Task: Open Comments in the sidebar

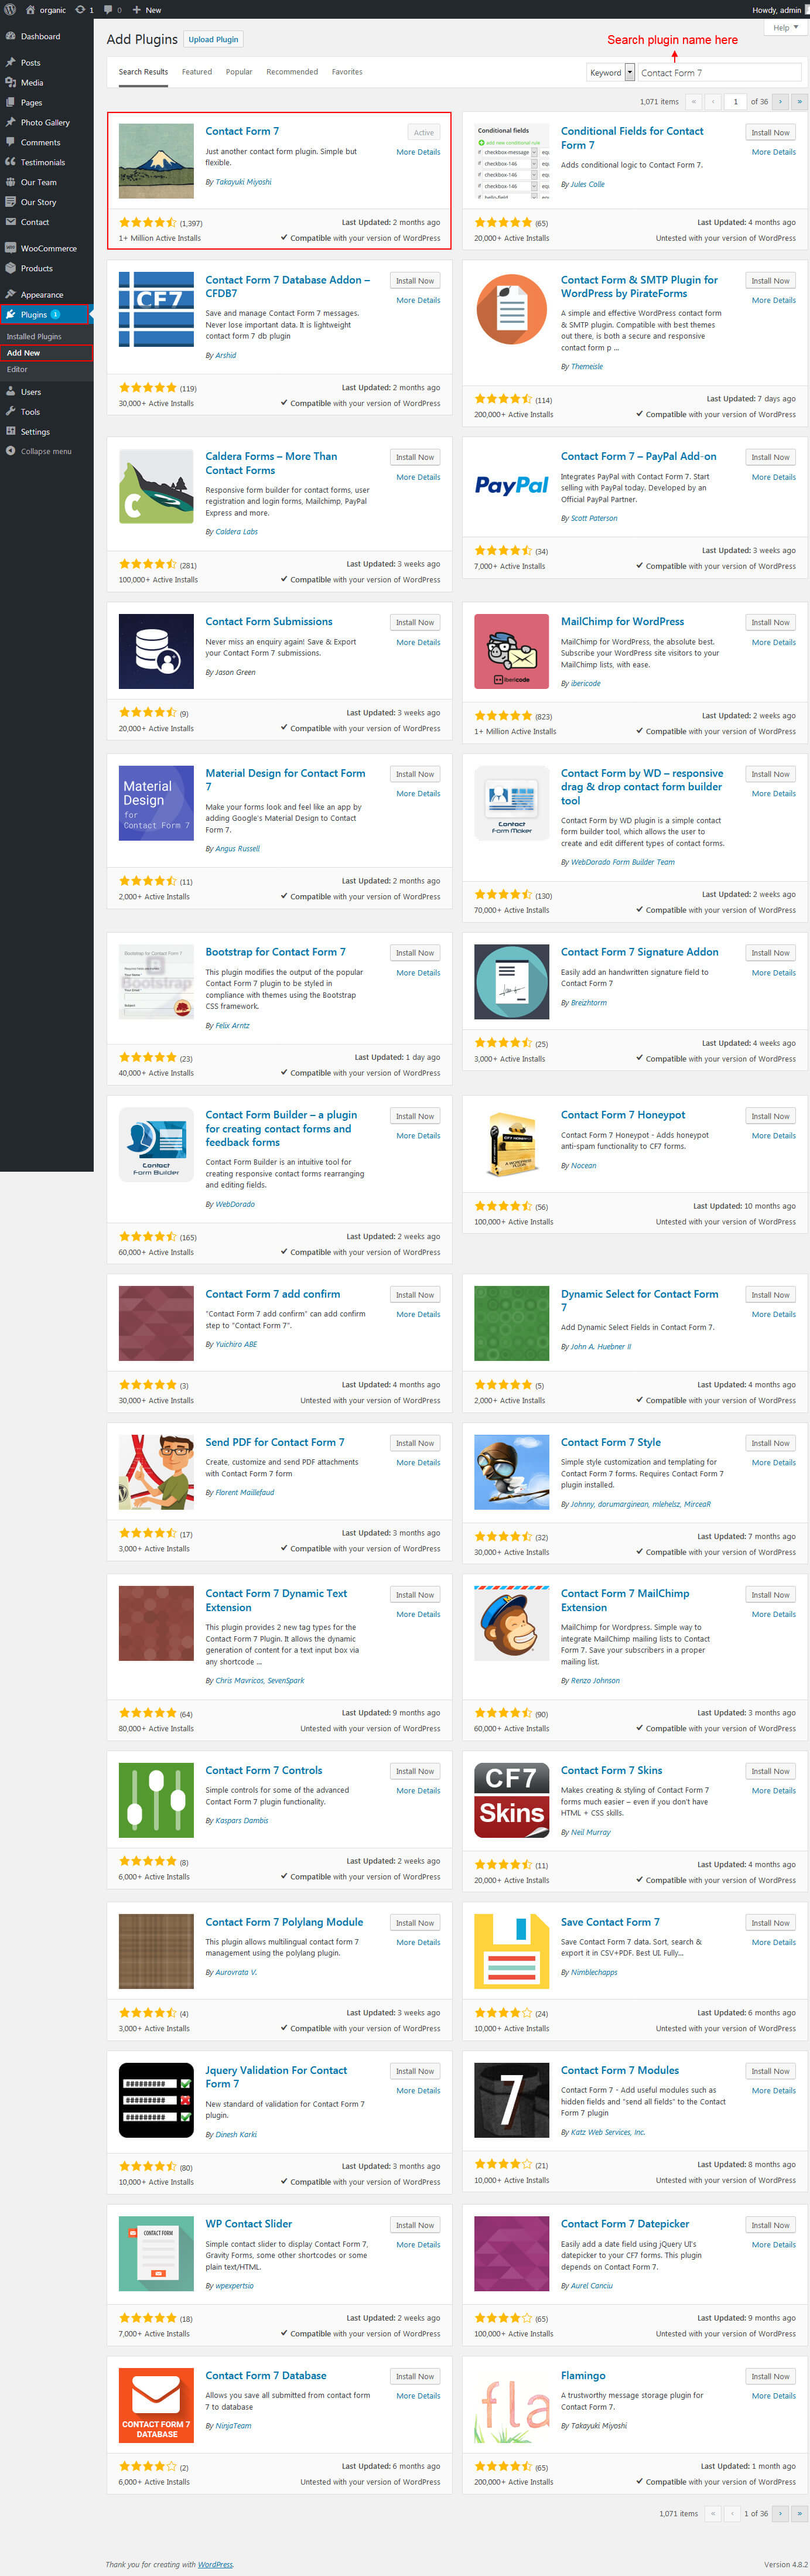Action: [40, 142]
